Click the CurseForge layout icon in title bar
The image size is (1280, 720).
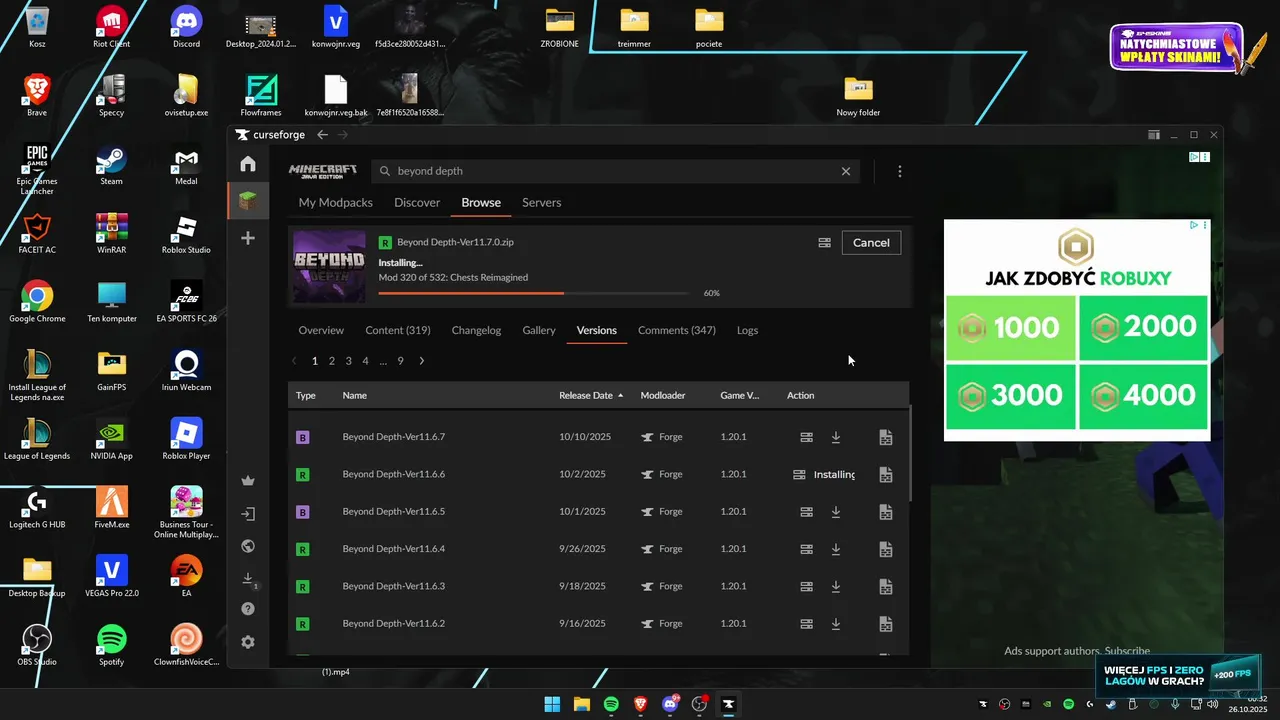(1153, 135)
